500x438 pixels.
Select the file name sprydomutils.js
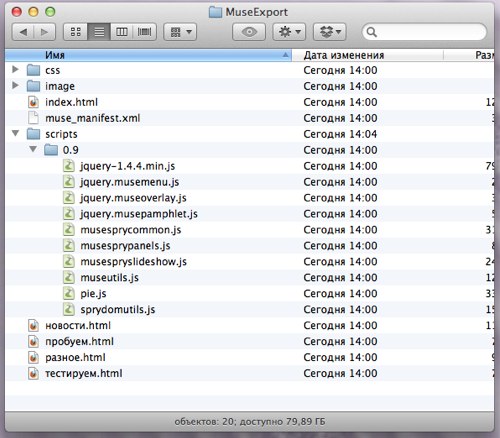[x=118, y=310]
